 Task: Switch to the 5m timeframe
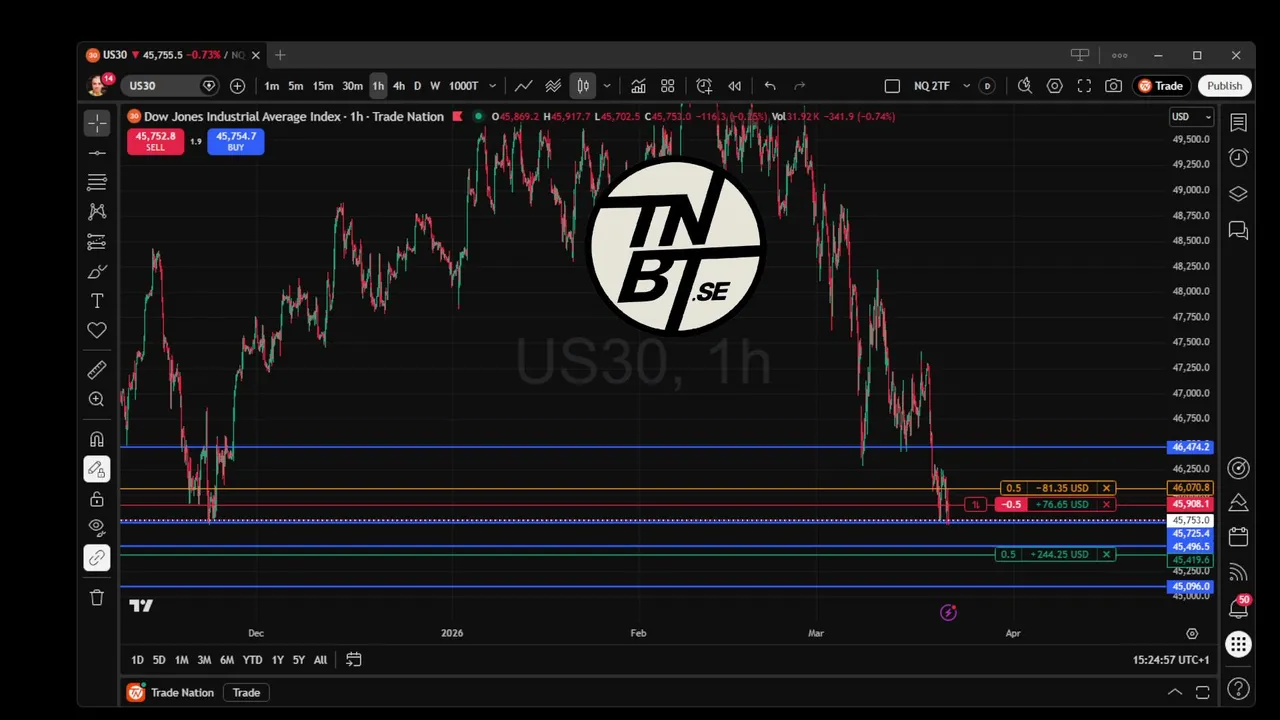(296, 86)
